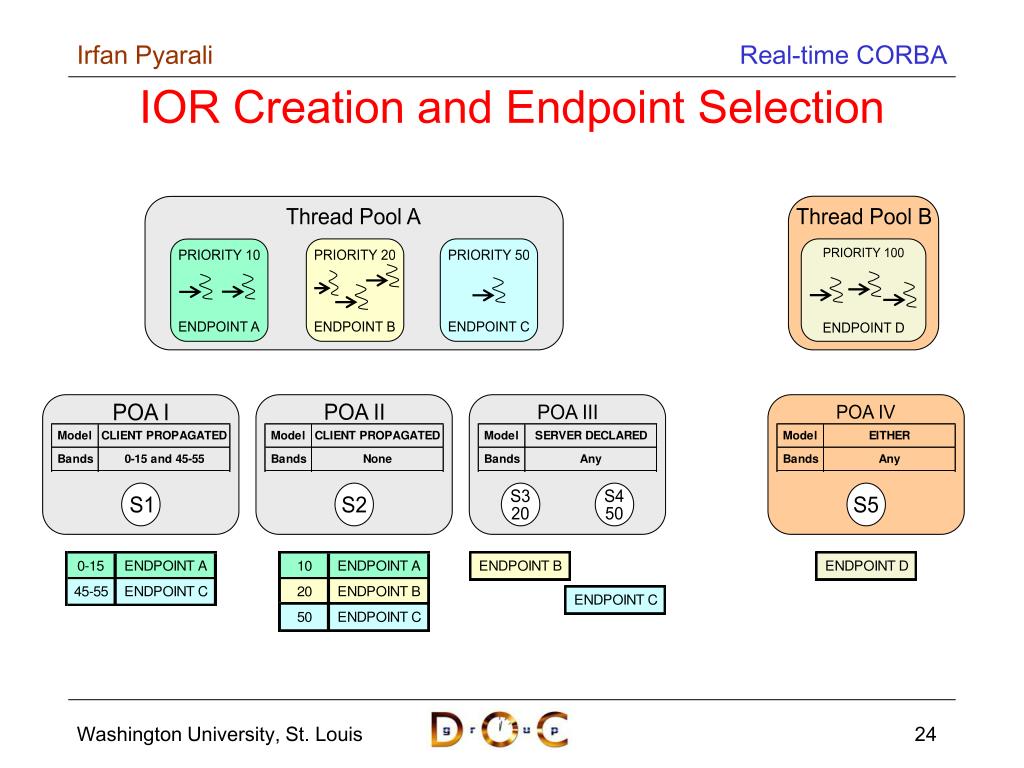This screenshot has width=1024, height=768.
Task: Click the S4 50 servant circle
Action: click(x=614, y=504)
